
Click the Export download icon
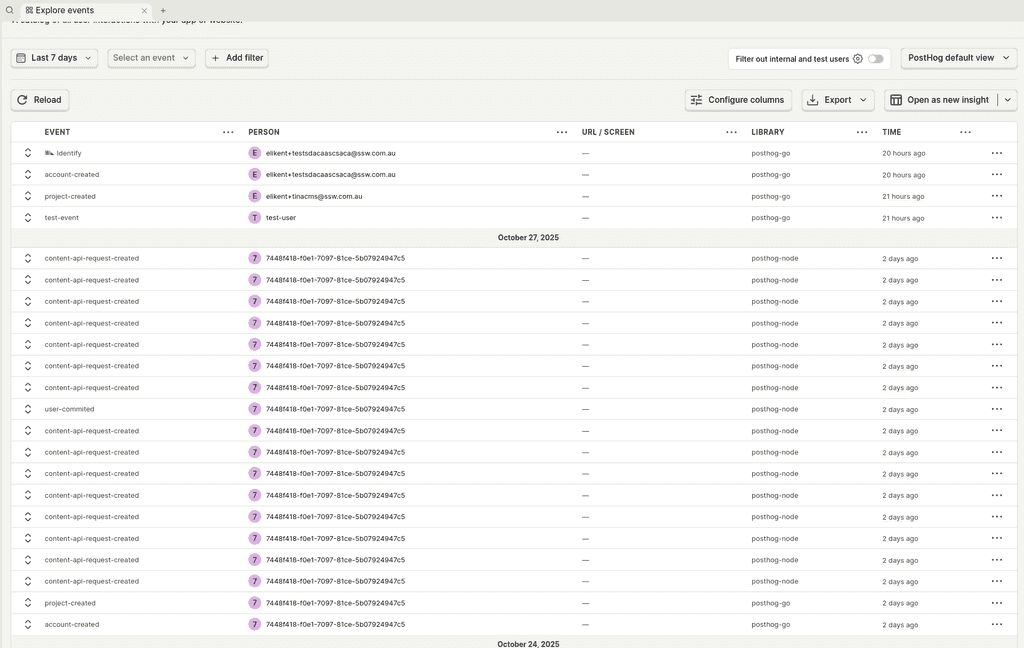812,99
